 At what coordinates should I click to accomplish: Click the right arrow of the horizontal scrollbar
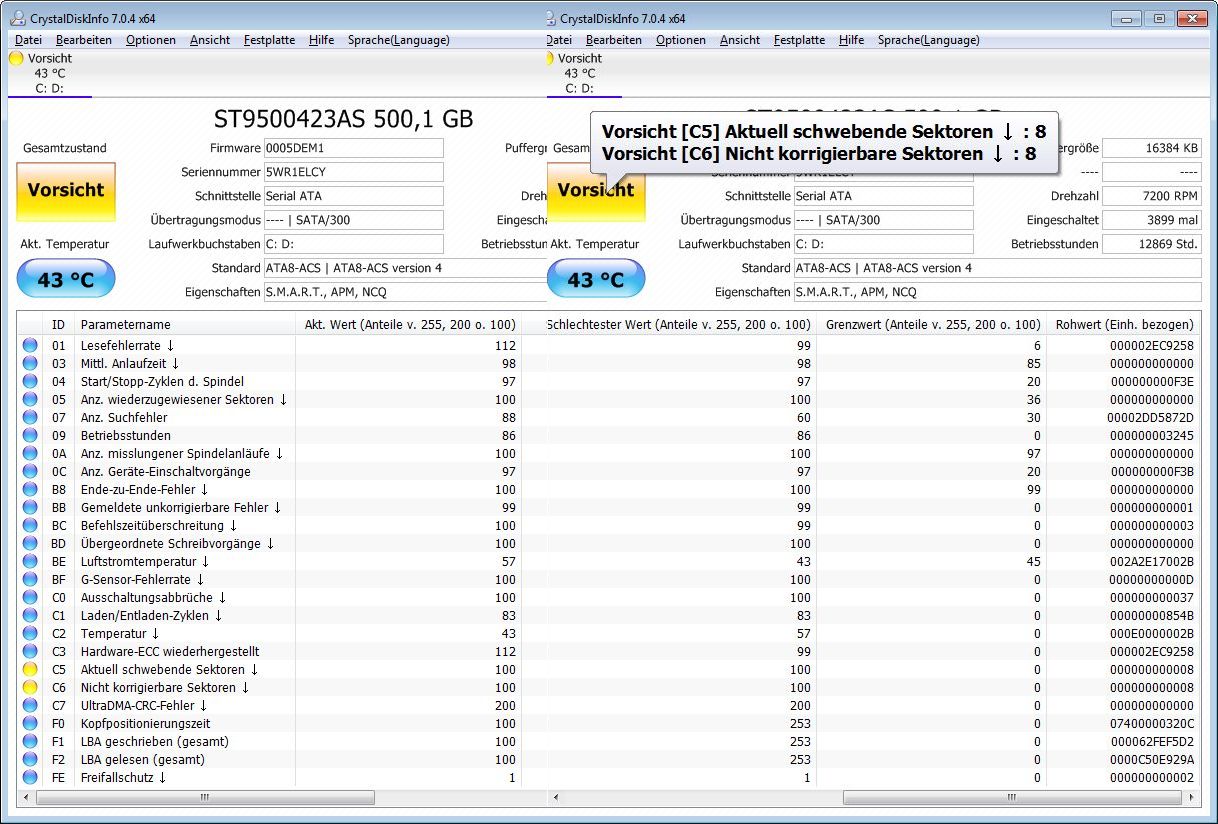coord(1193,798)
